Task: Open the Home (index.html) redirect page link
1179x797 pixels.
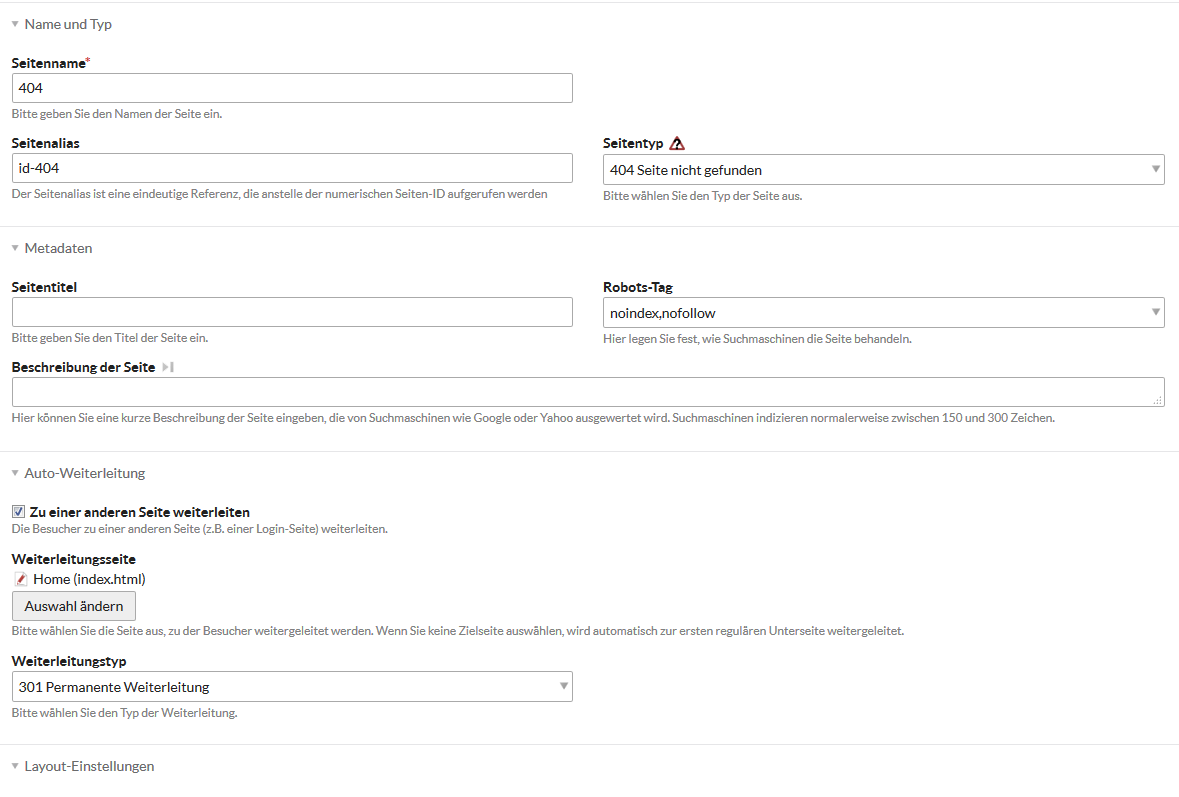Action: (x=89, y=579)
